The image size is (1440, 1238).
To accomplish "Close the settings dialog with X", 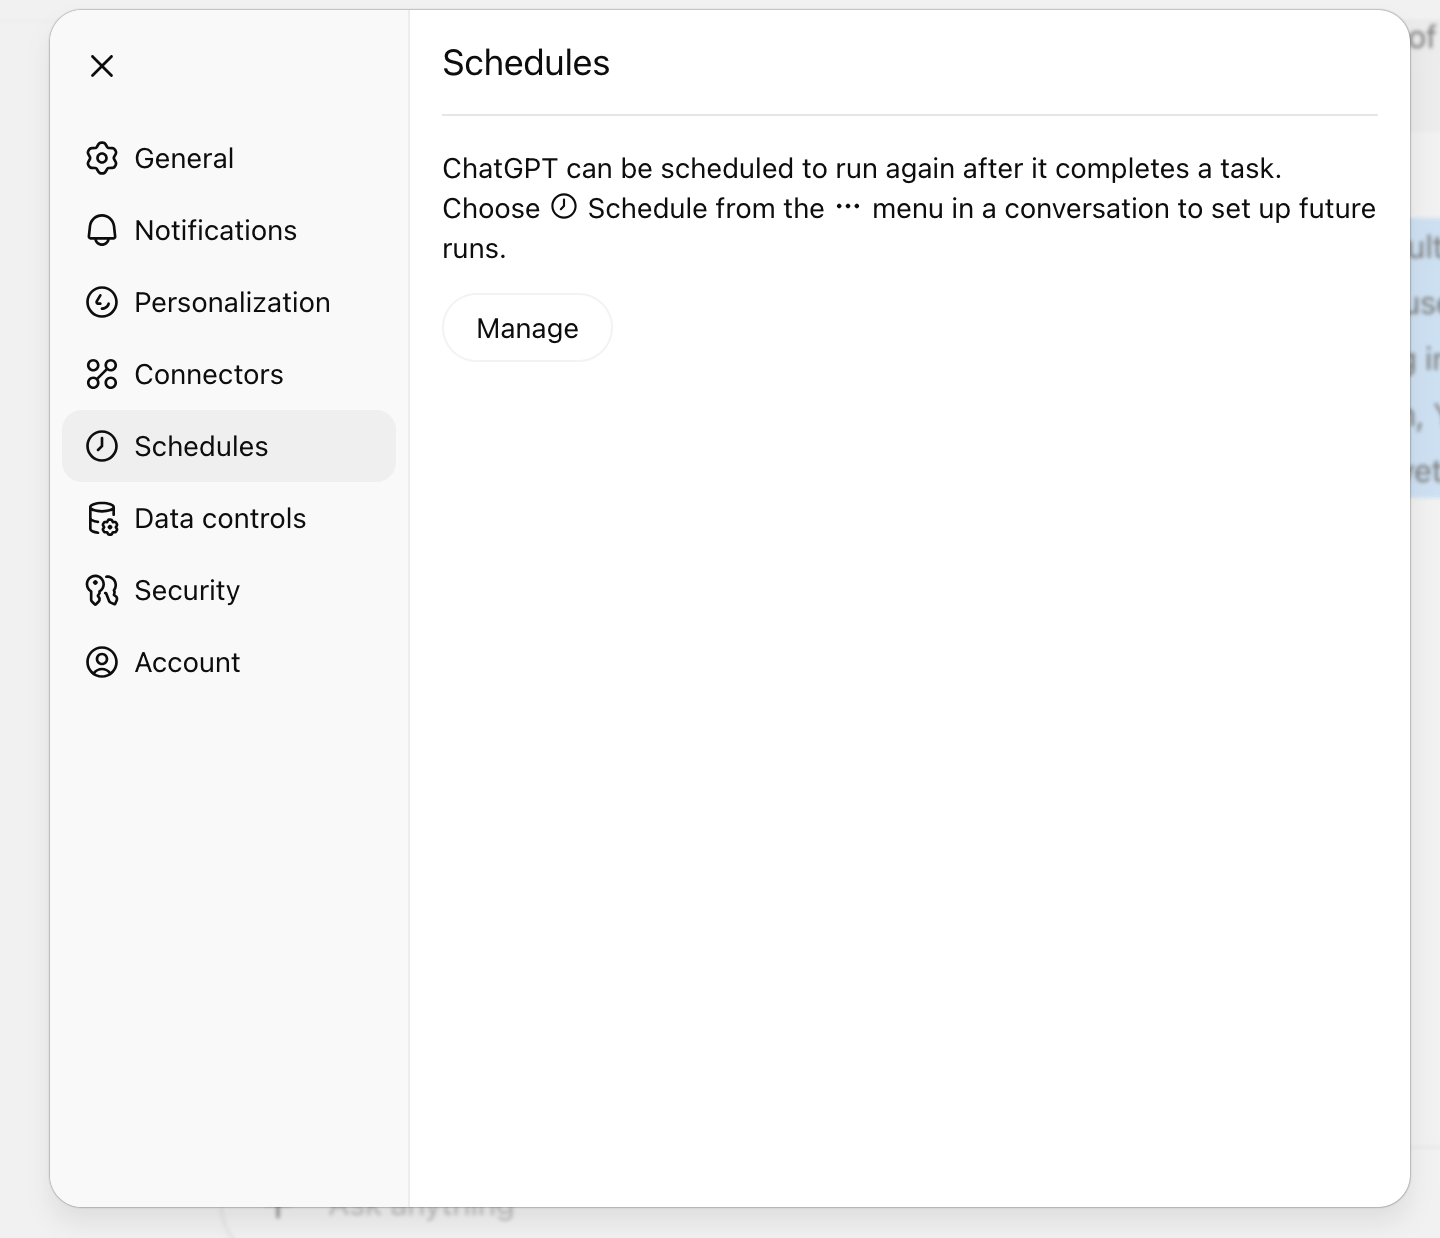I will [x=102, y=66].
